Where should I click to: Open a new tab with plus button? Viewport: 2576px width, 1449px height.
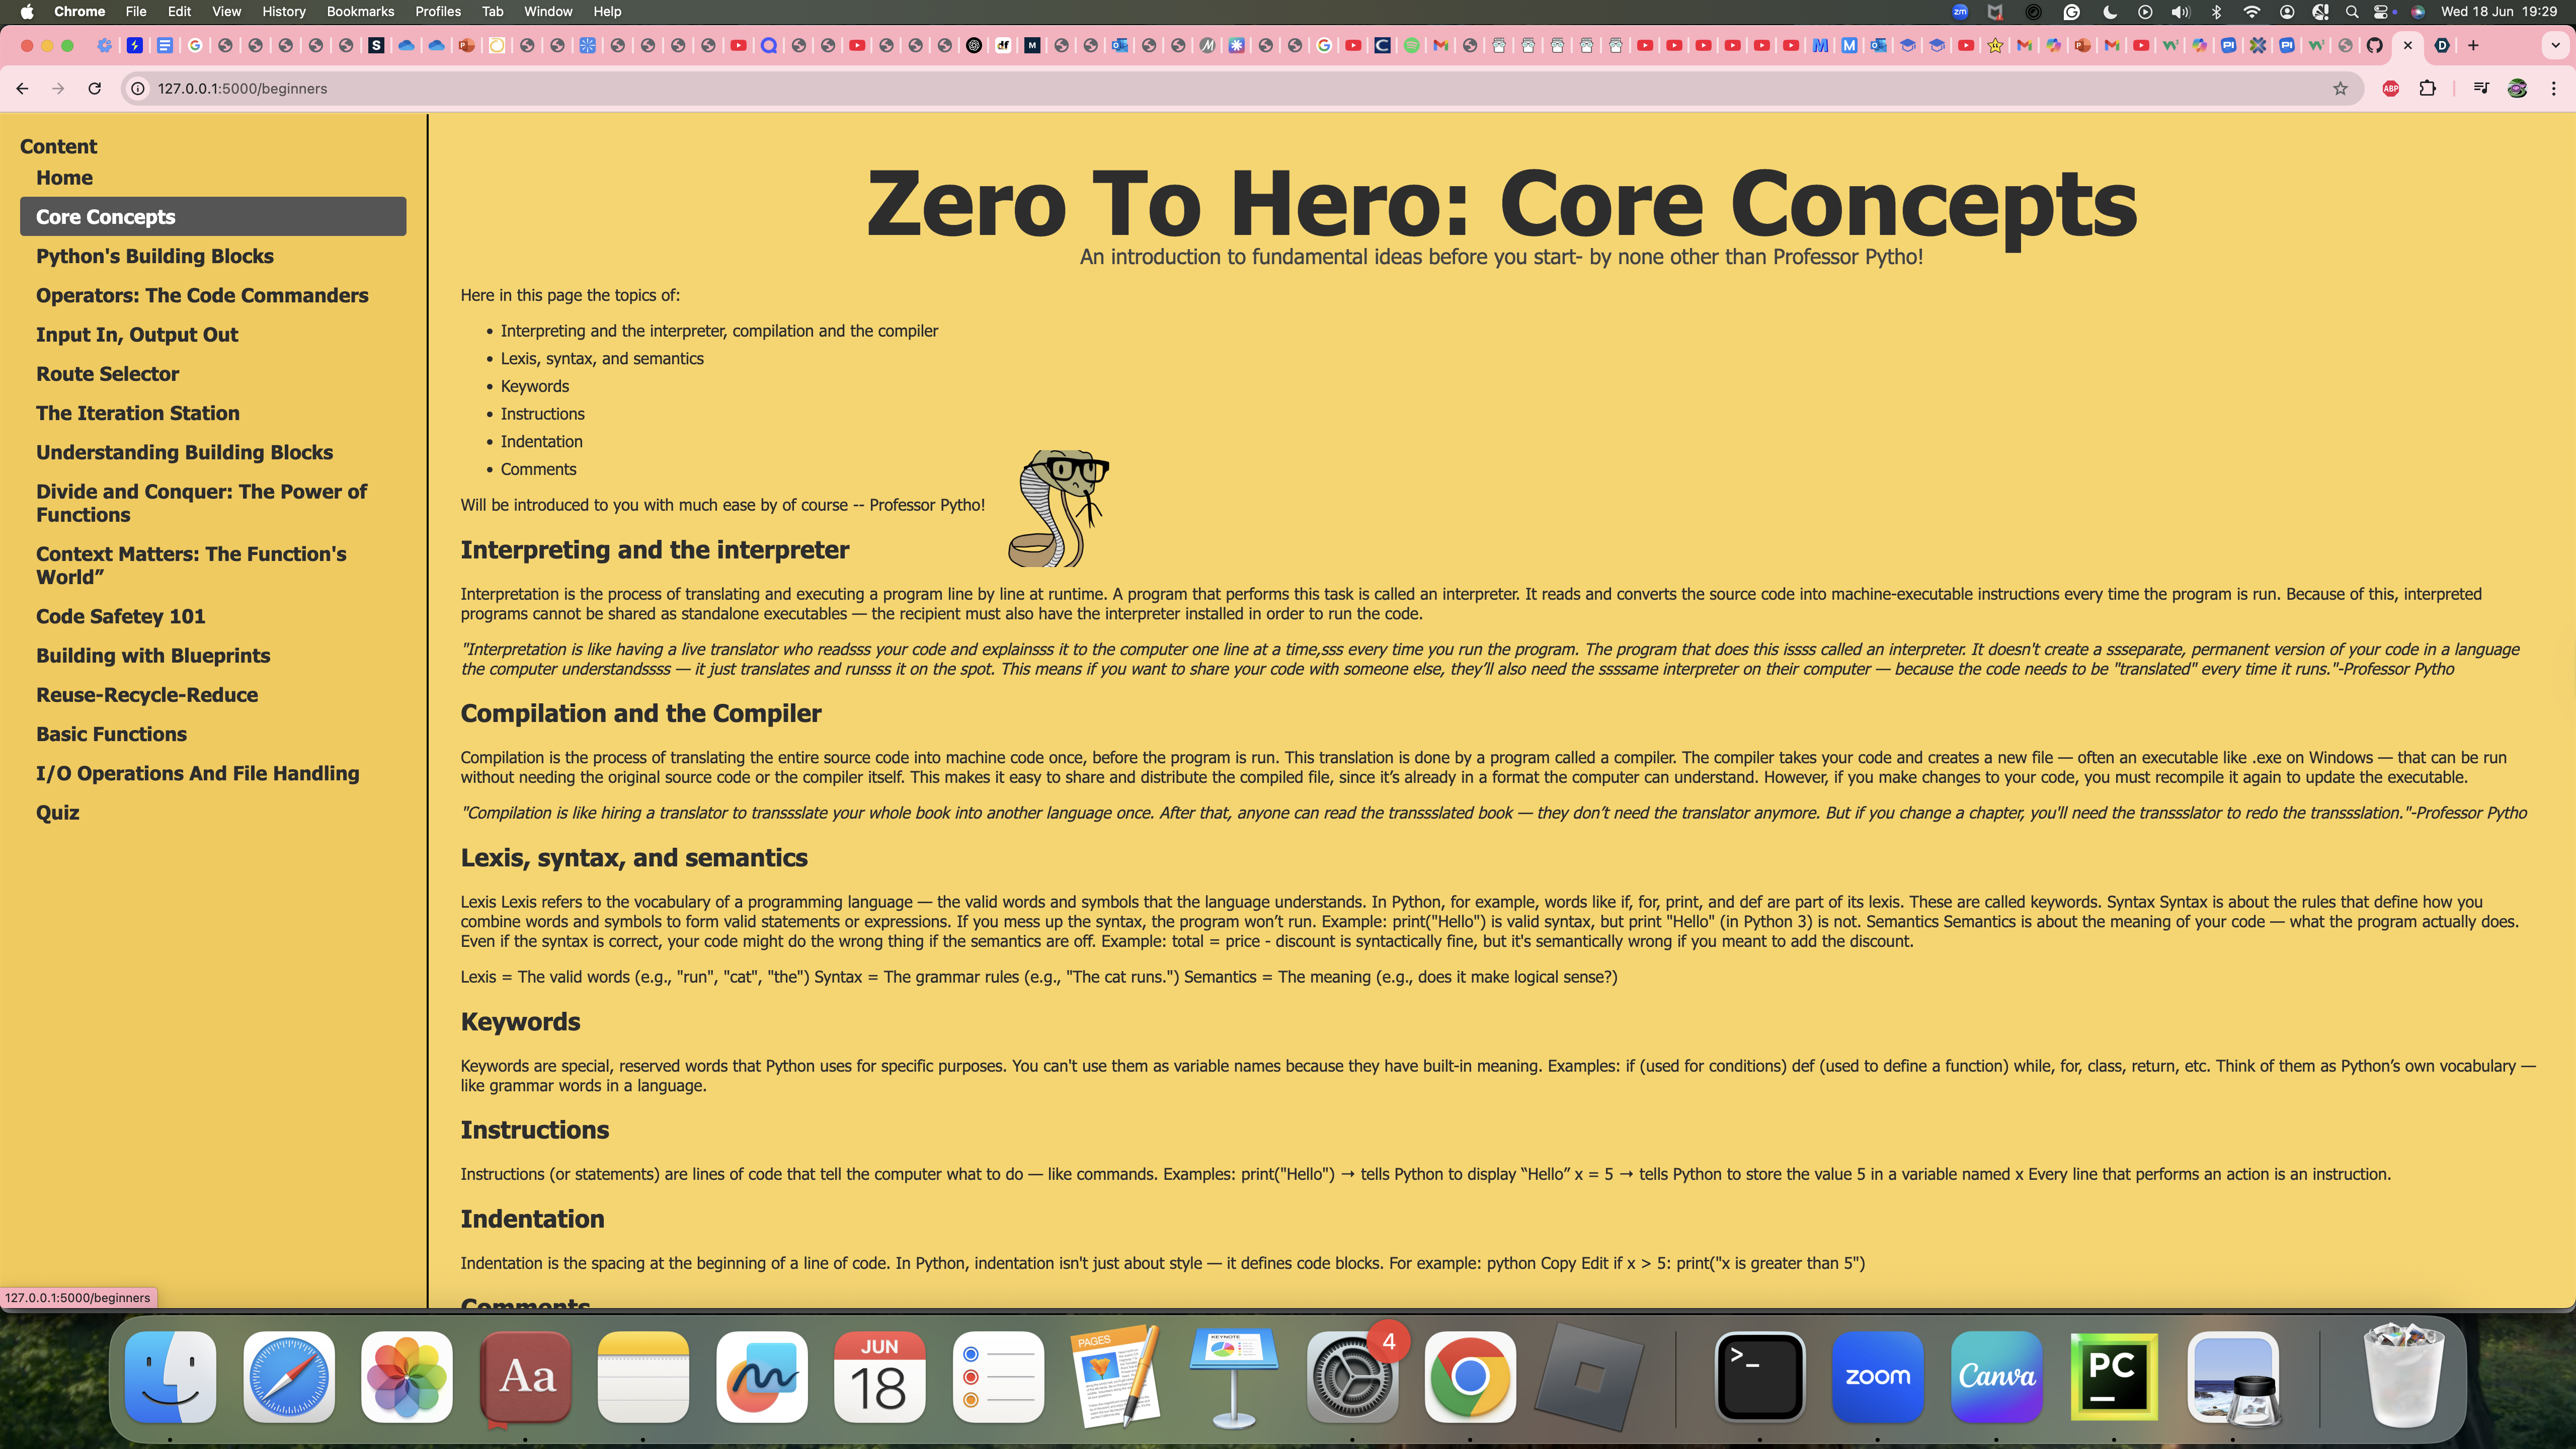[x=2473, y=45]
